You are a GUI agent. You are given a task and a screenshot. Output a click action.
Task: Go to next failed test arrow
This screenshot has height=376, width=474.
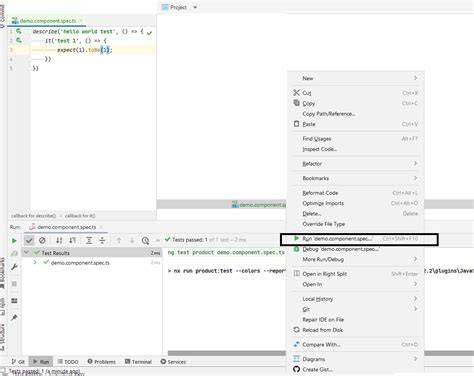(132, 240)
